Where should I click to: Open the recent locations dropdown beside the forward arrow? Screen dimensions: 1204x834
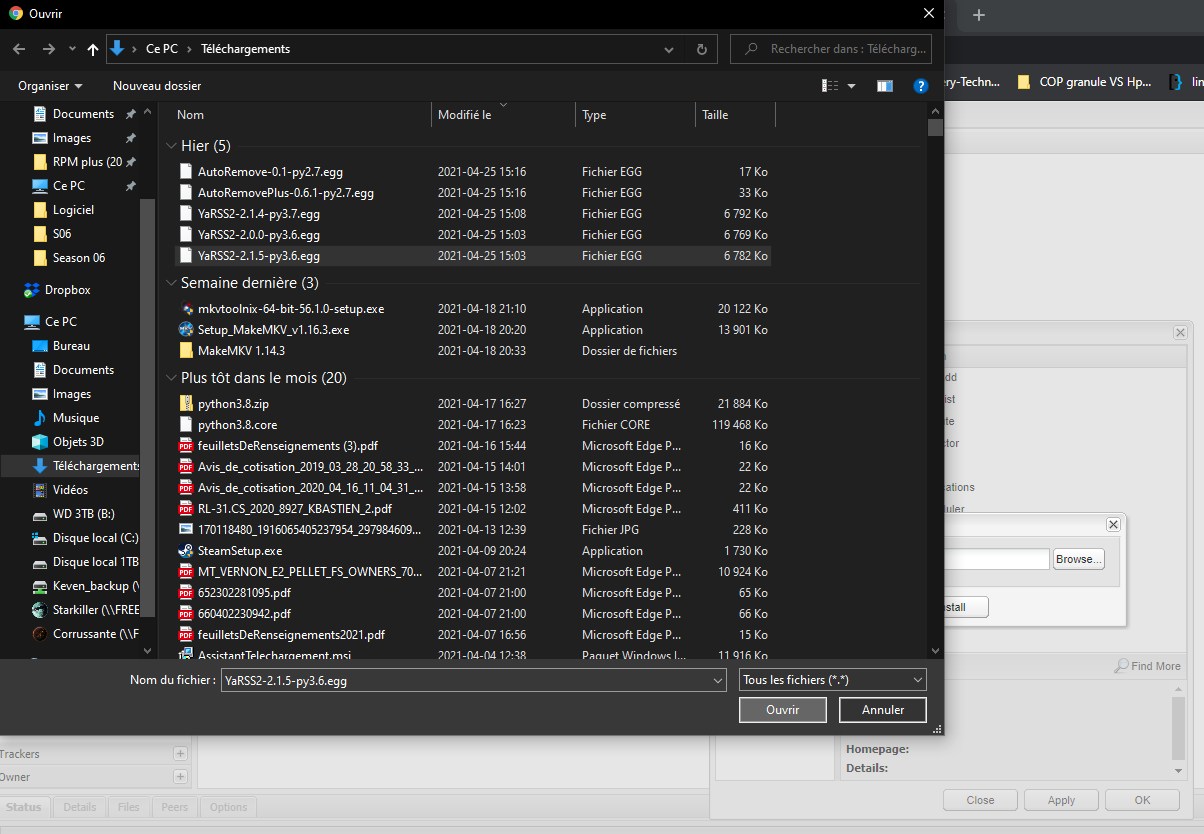72,49
